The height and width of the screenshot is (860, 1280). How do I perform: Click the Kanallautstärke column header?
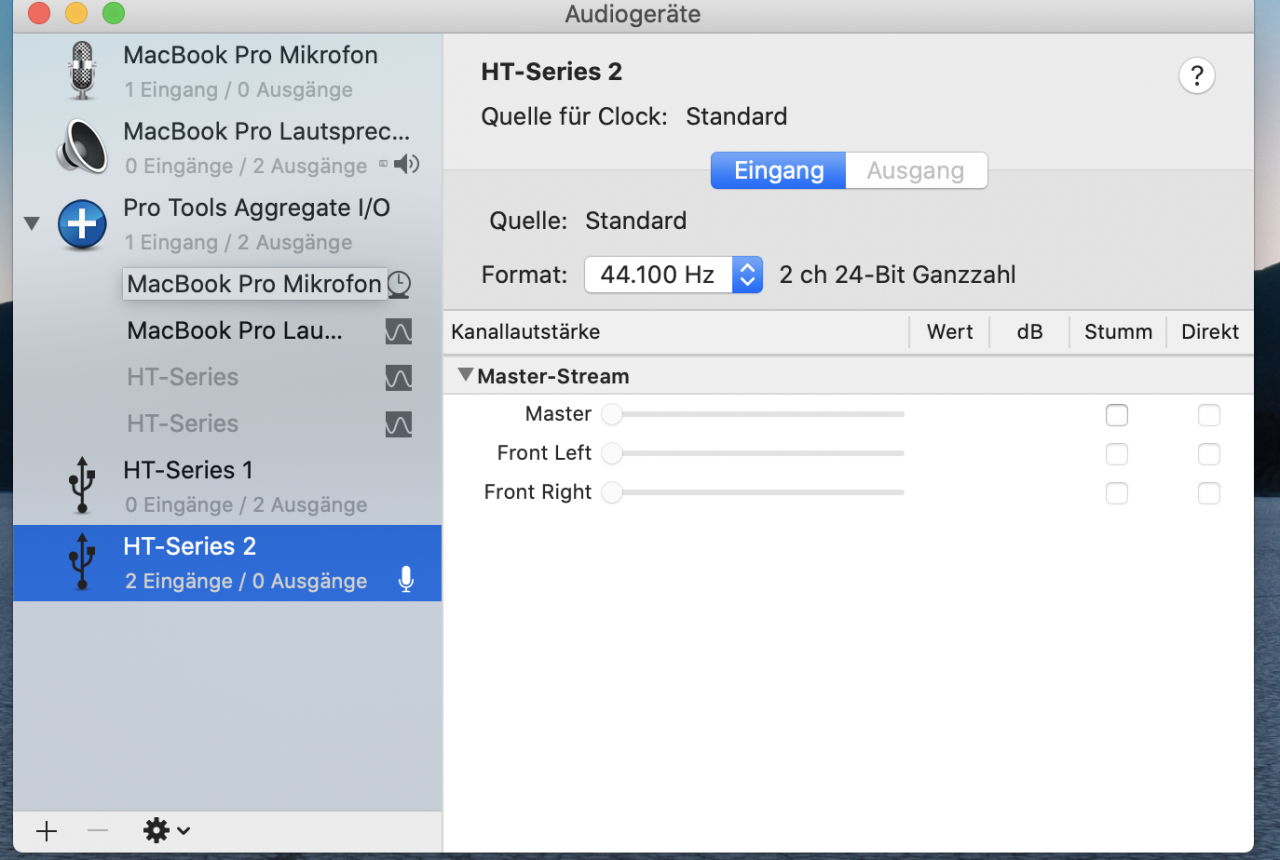click(676, 332)
